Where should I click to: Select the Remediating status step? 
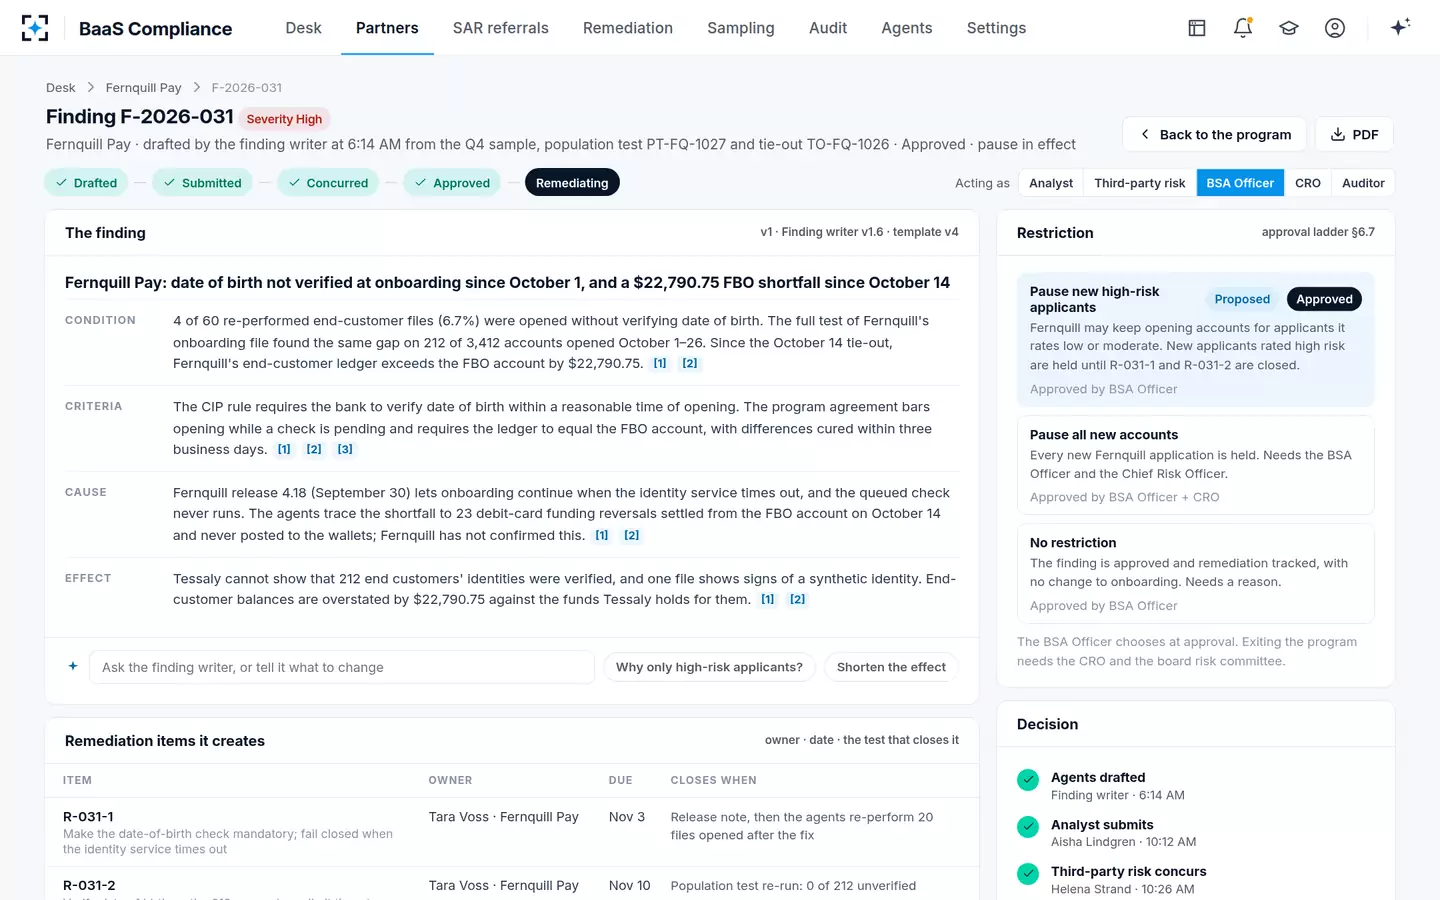572,183
